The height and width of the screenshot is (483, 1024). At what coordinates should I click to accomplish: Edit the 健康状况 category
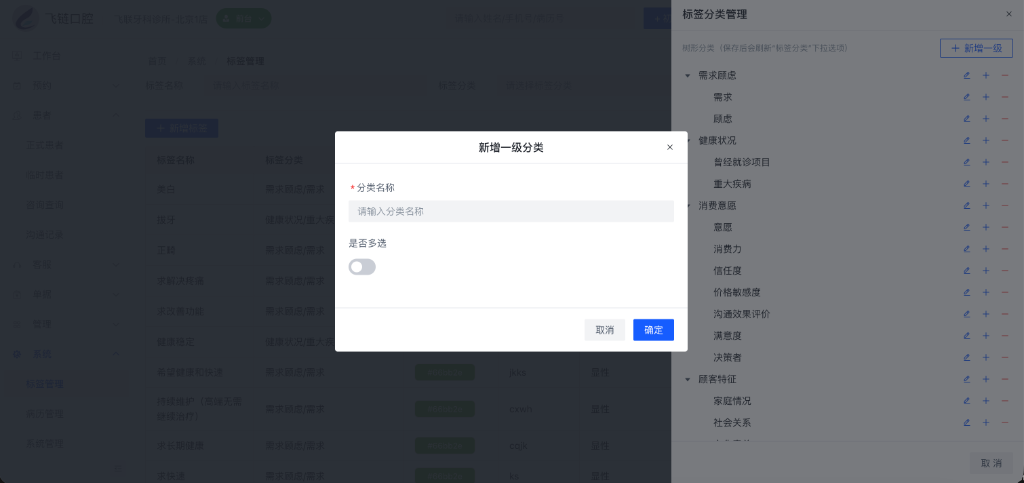click(967, 140)
